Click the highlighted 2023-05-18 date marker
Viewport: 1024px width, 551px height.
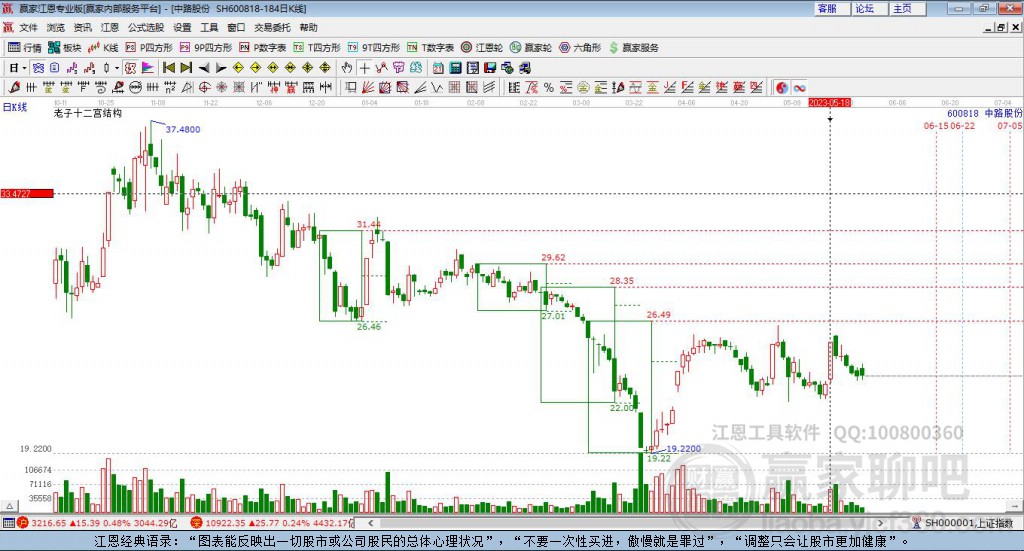pyautogui.click(x=829, y=103)
